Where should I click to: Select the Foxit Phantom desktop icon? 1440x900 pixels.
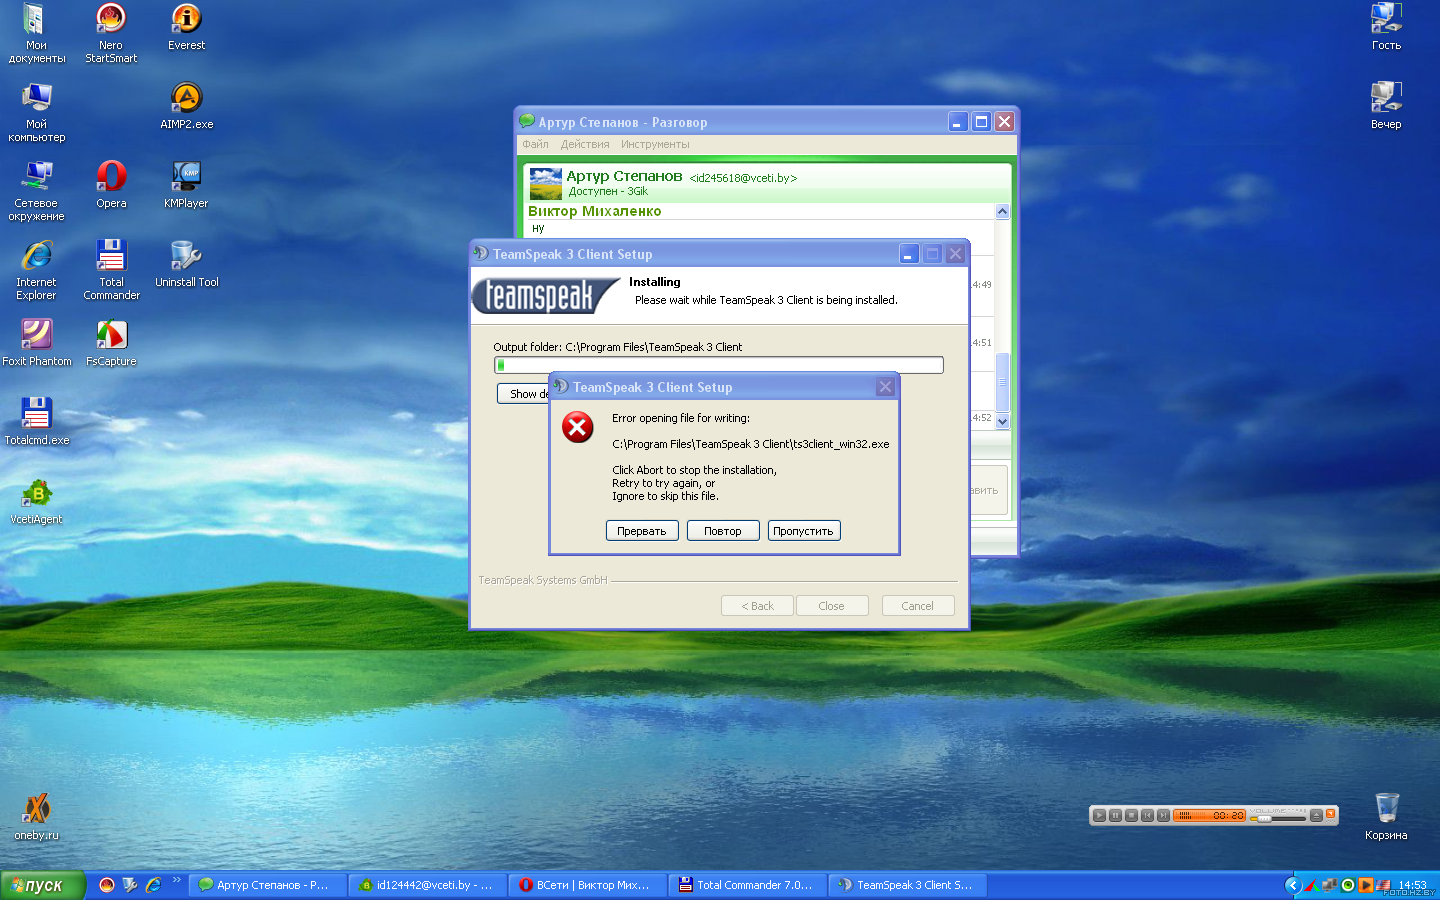point(36,343)
